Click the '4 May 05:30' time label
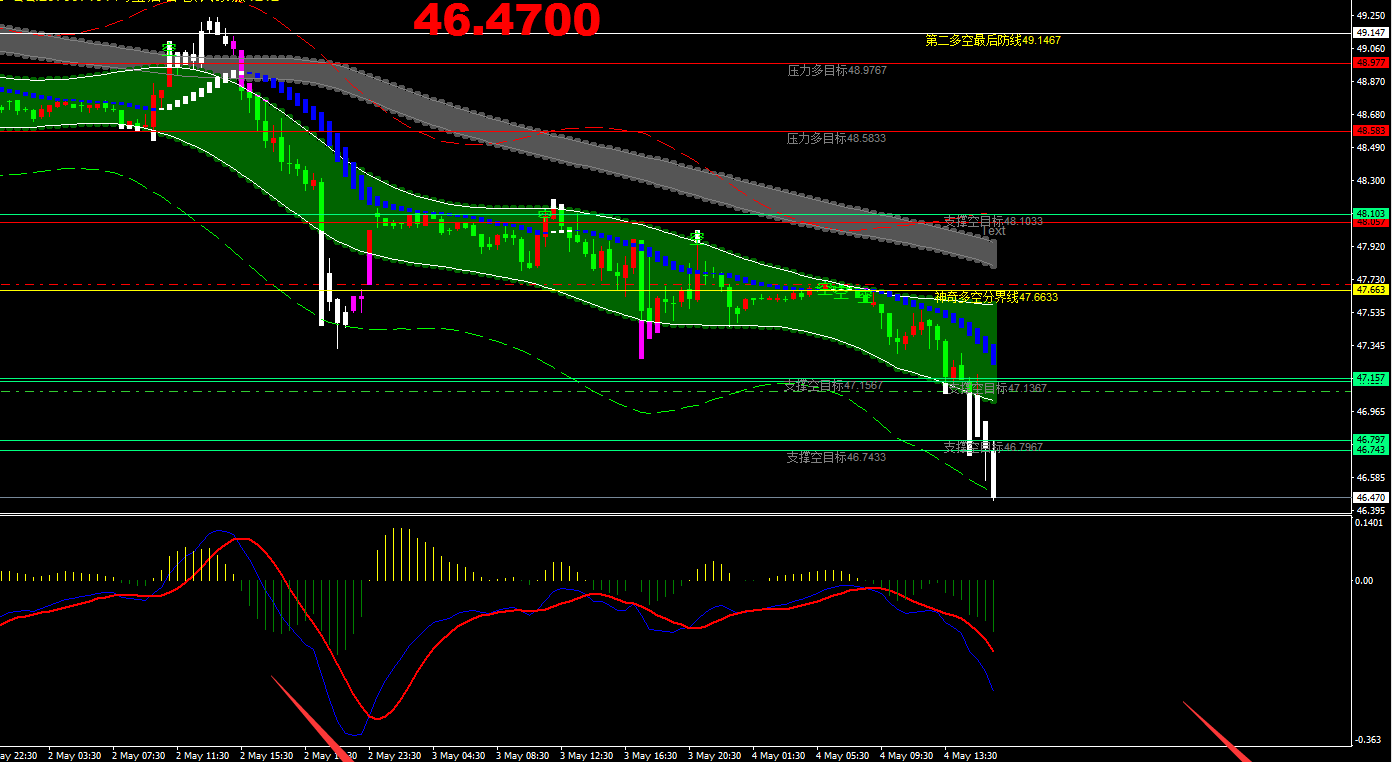The image size is (1393, 762). [843, 755]
